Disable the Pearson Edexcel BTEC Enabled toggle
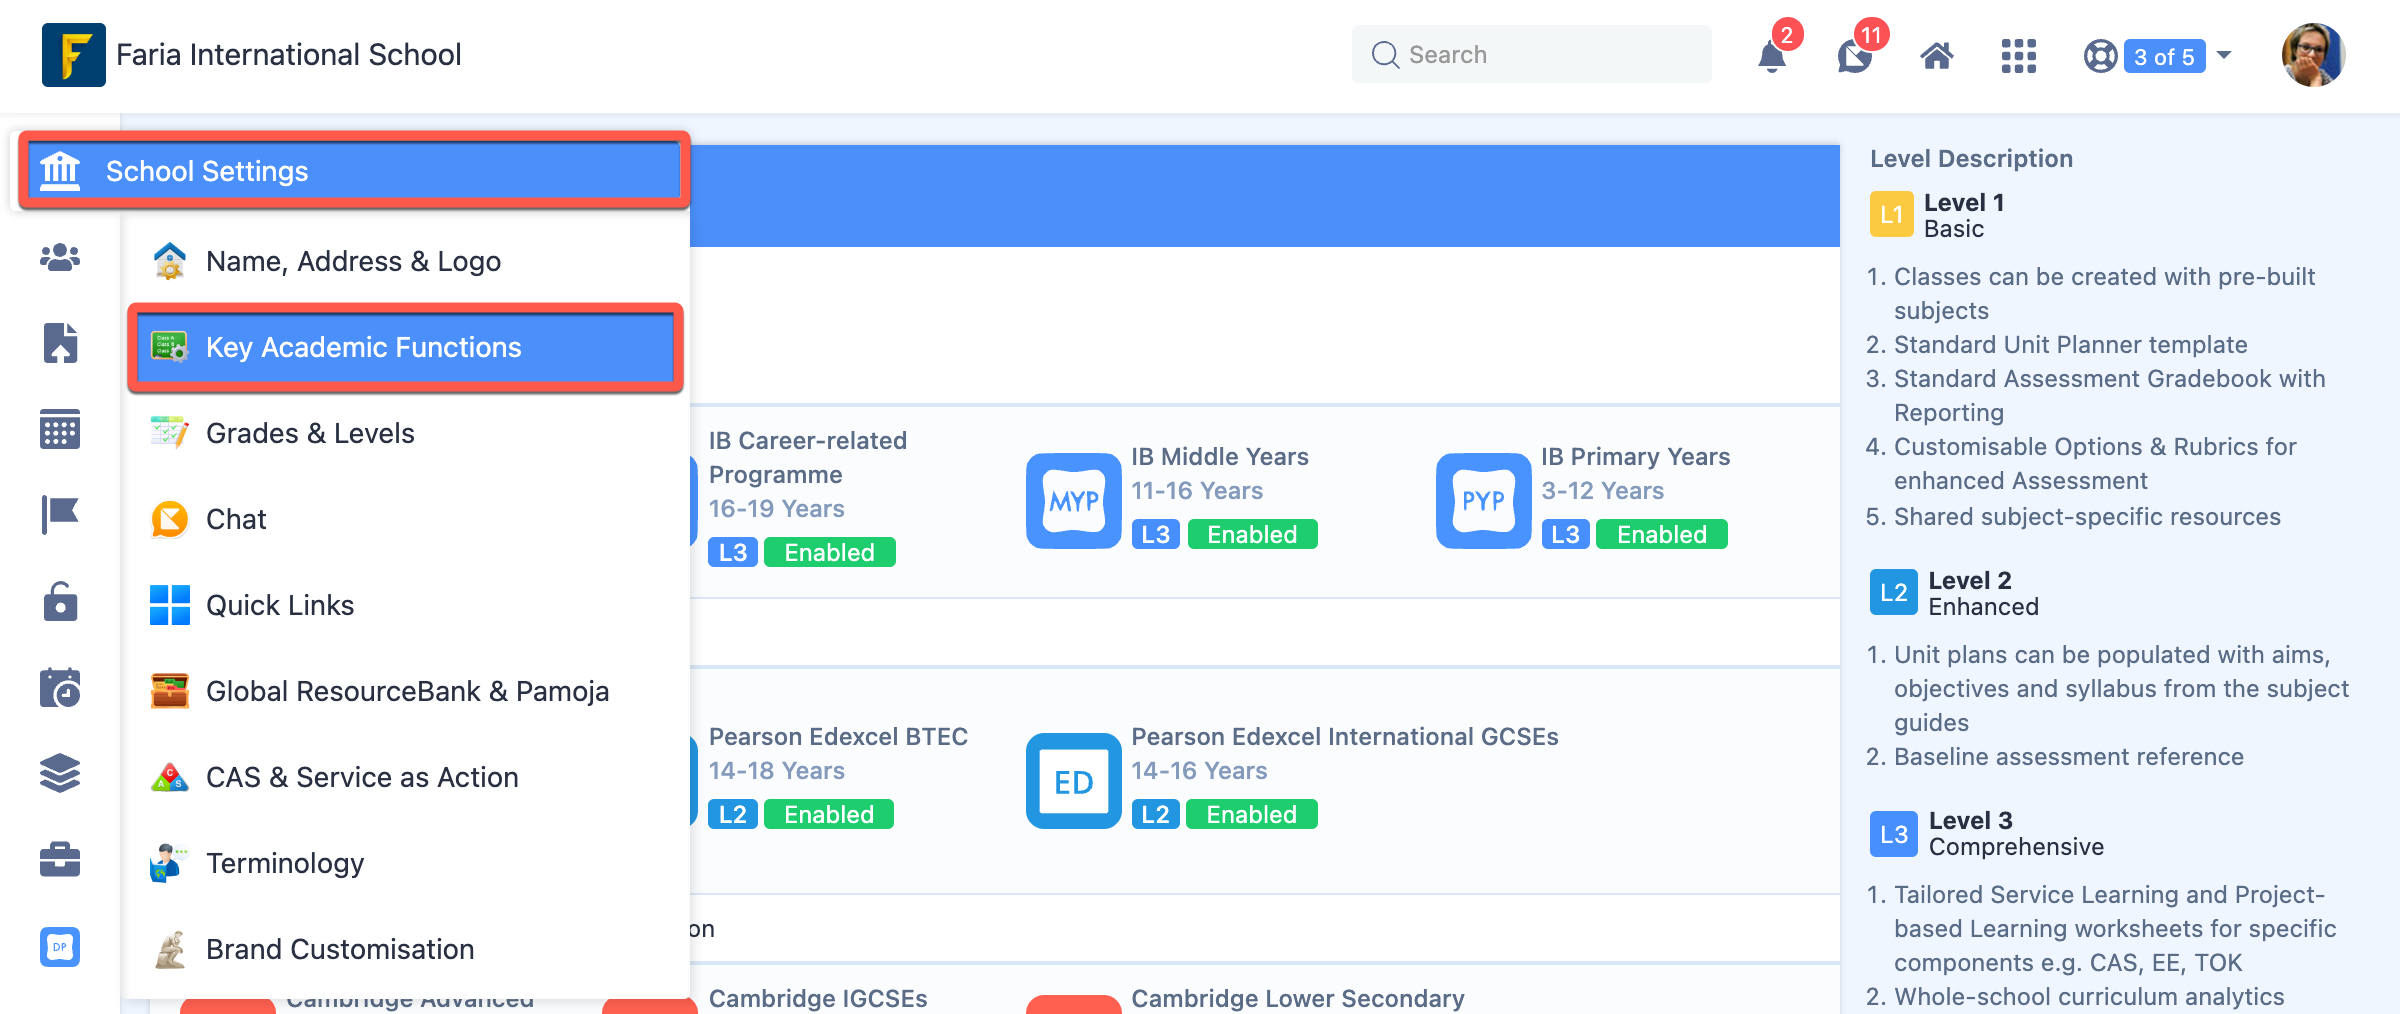The height and width of the screenshot is (1014, 2400). pos(829,813)
